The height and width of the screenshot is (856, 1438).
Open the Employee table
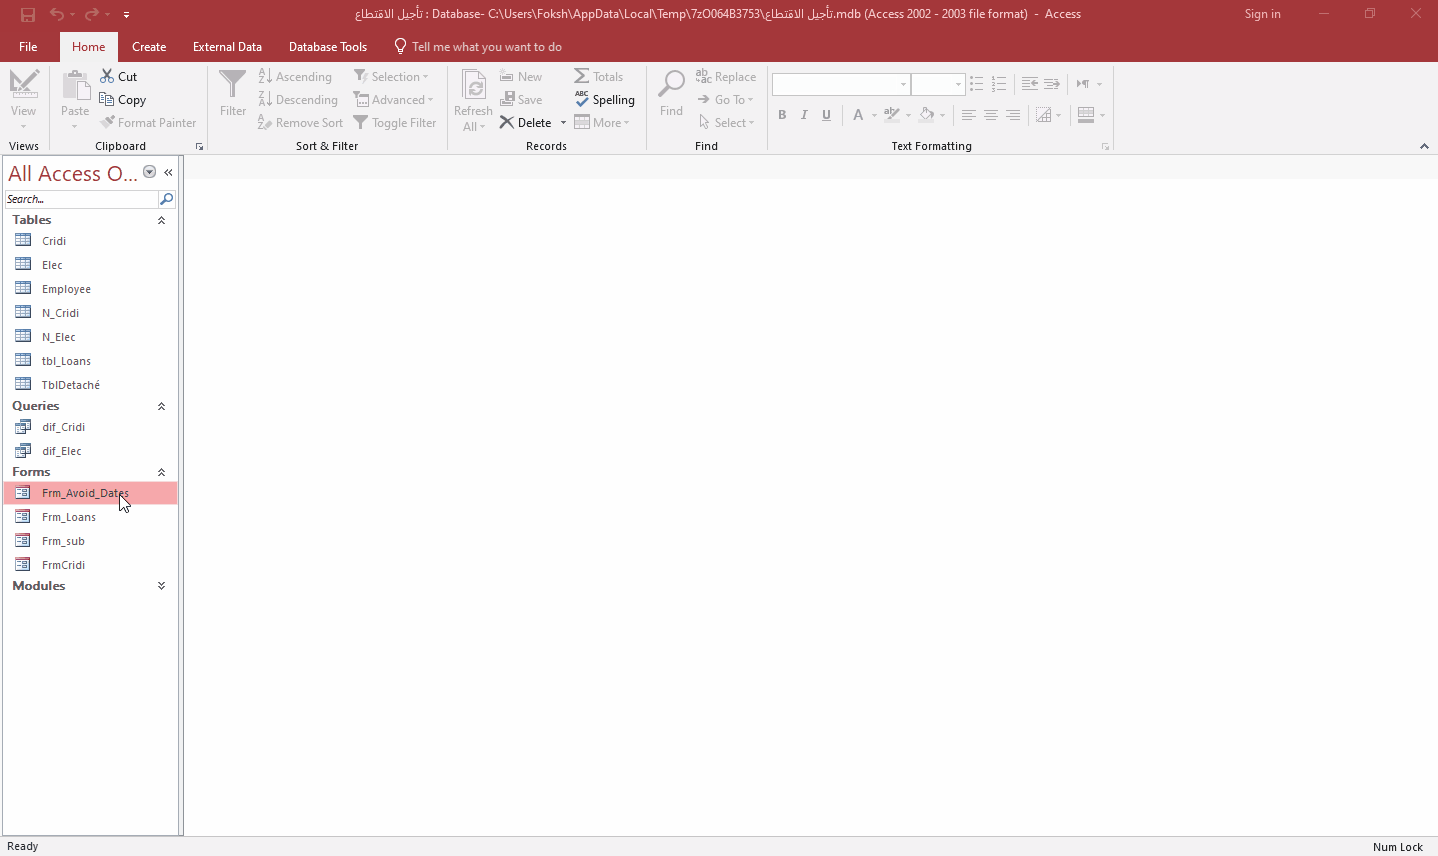click(x=66, y=289)
